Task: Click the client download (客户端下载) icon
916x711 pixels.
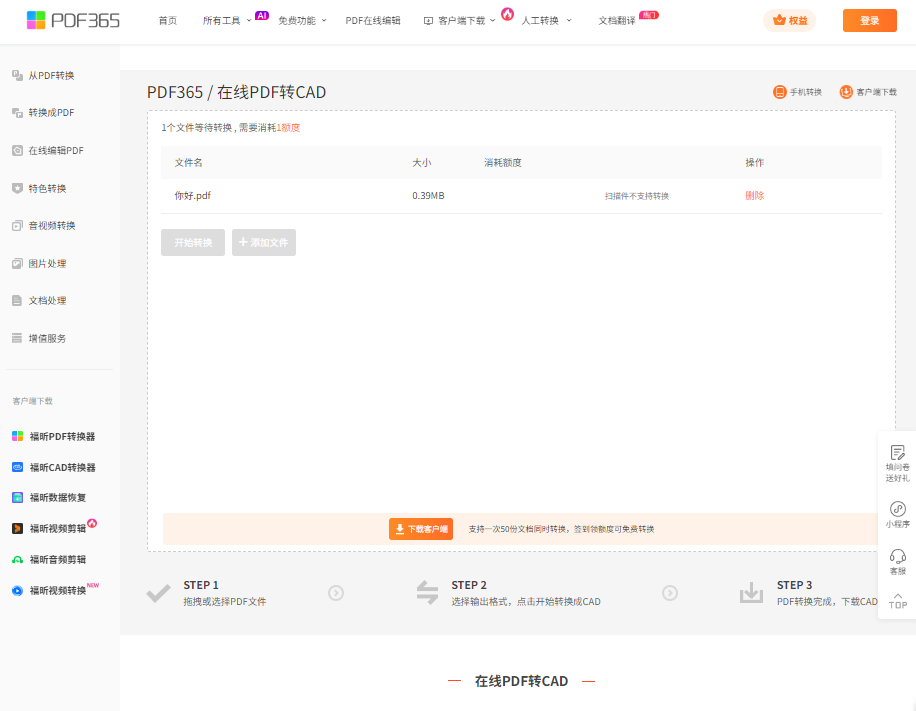Action: pos(846,92)
